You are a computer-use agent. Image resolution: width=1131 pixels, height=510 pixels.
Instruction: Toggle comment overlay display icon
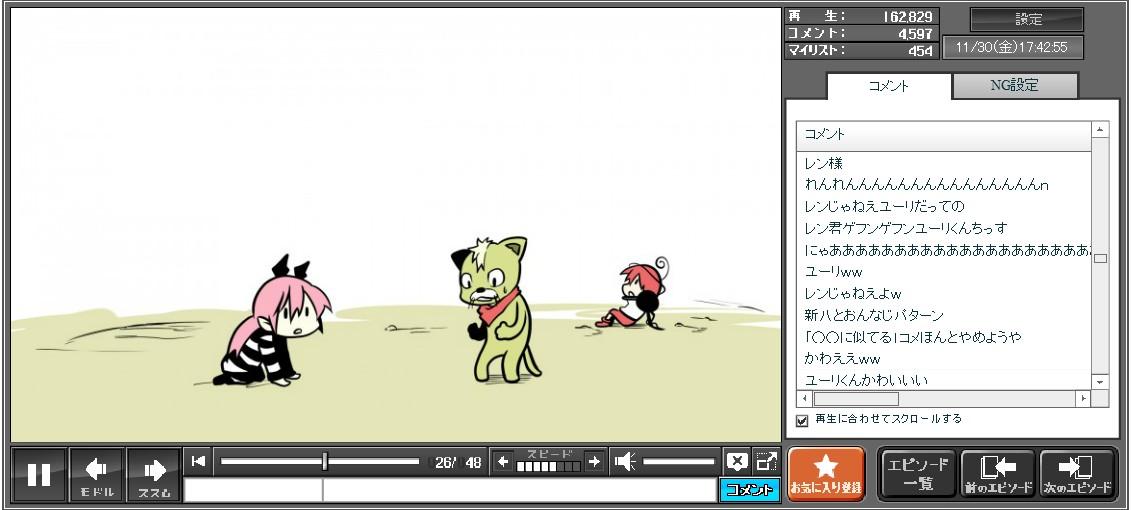pos(737,461)
